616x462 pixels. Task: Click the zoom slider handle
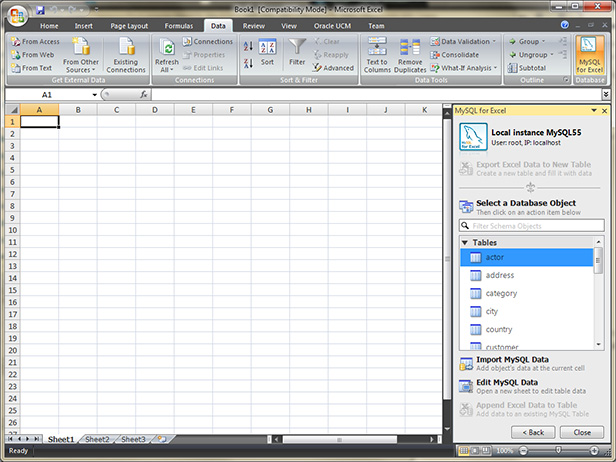[x=558, y=450]
